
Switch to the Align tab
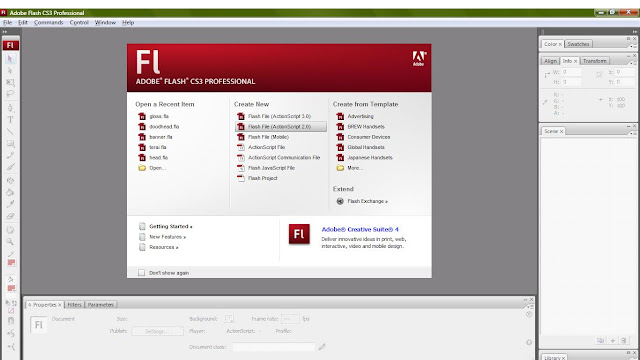[550, 61]
